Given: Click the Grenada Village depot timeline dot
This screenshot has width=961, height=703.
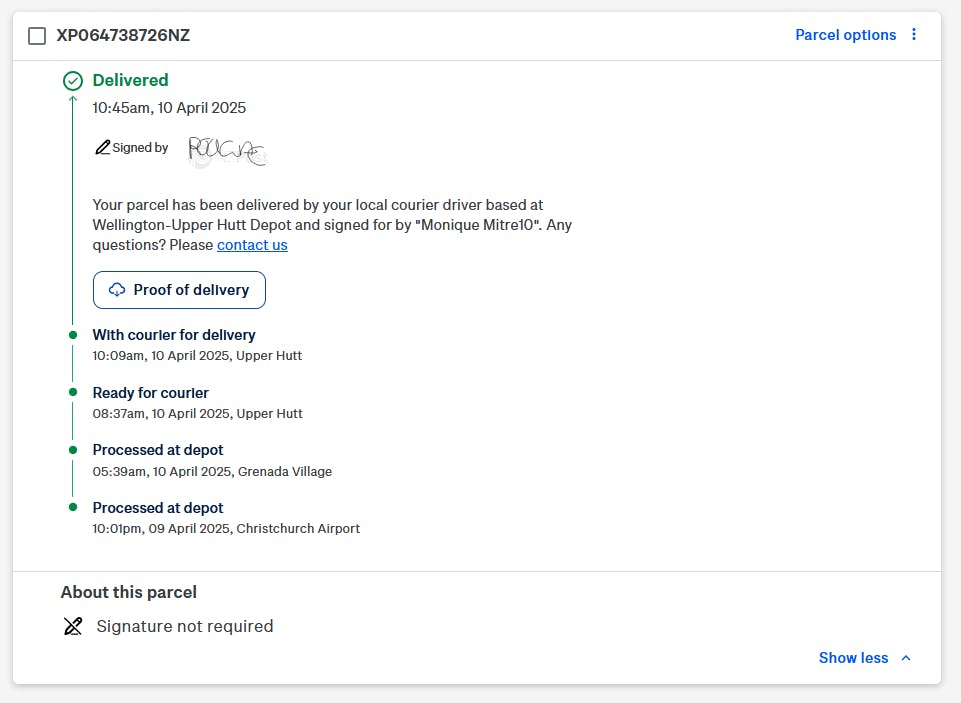Looking at the screenshot, I should 73,450.
